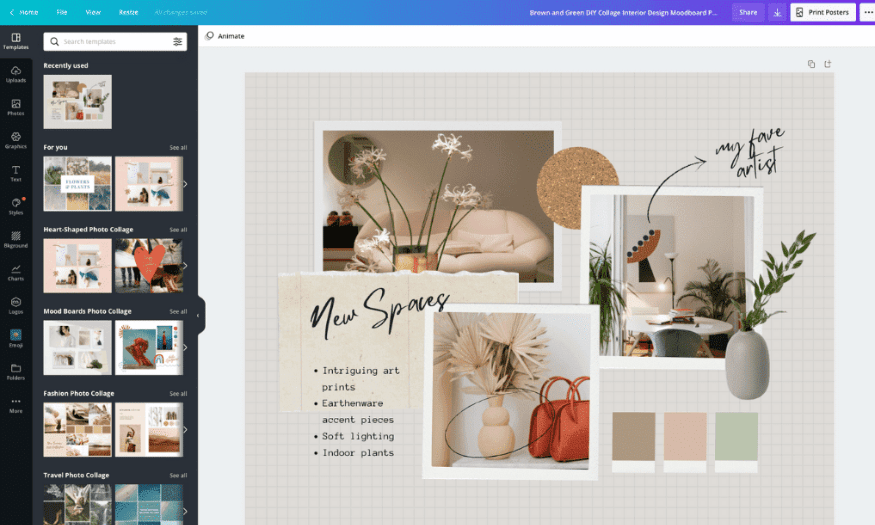The image size is (875, 525).
Task: Open the Emoji panel
Action: click(16, 339)
